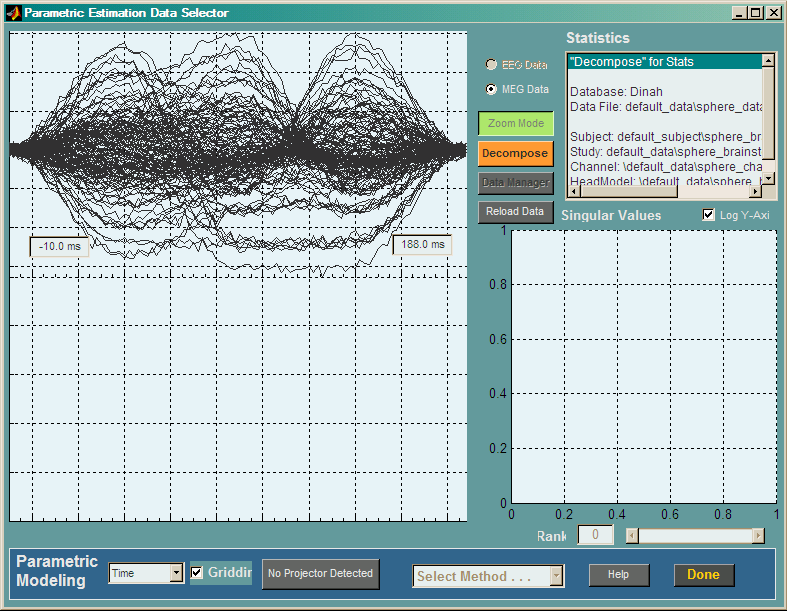Open the Data Manager
787x611 pixels.
(516, 183)
